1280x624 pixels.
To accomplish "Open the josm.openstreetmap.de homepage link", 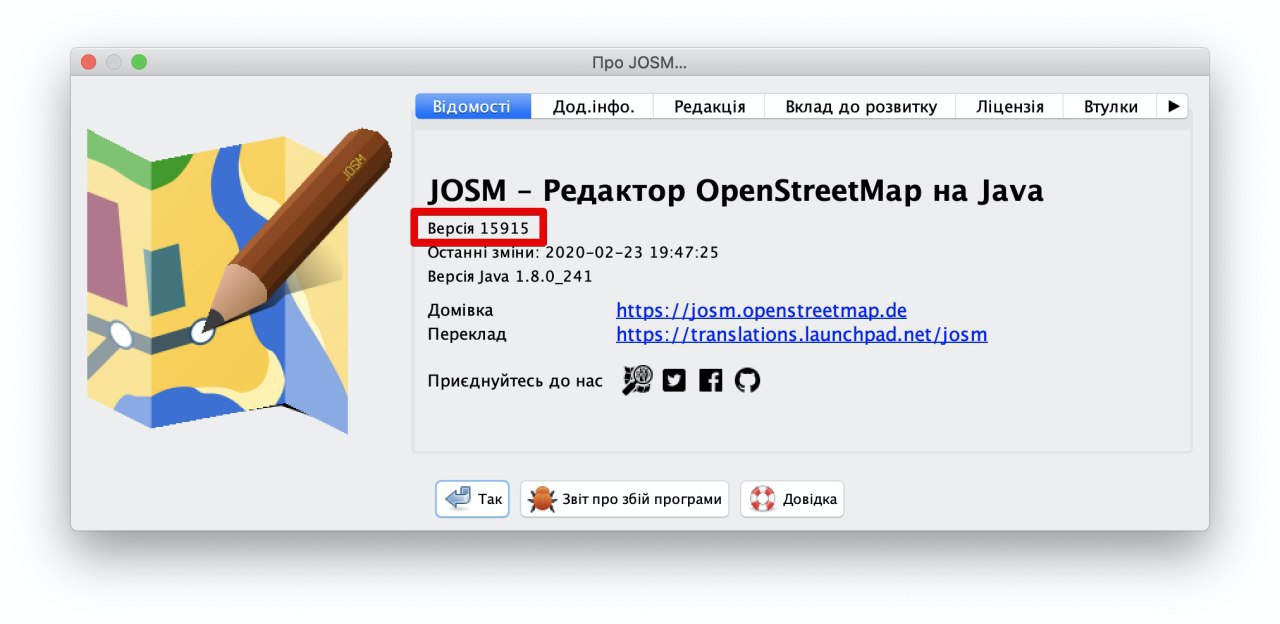I will click(761, 311).
